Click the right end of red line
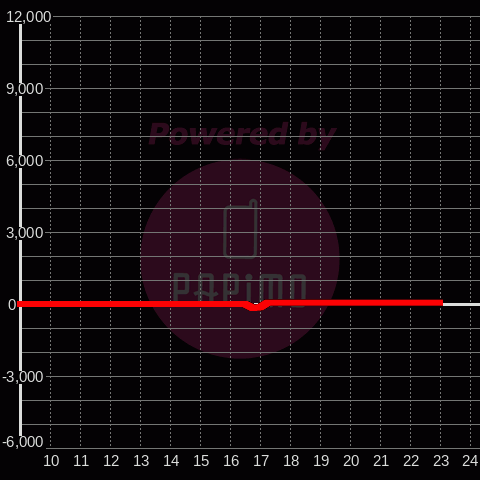 tap(441, 303)
